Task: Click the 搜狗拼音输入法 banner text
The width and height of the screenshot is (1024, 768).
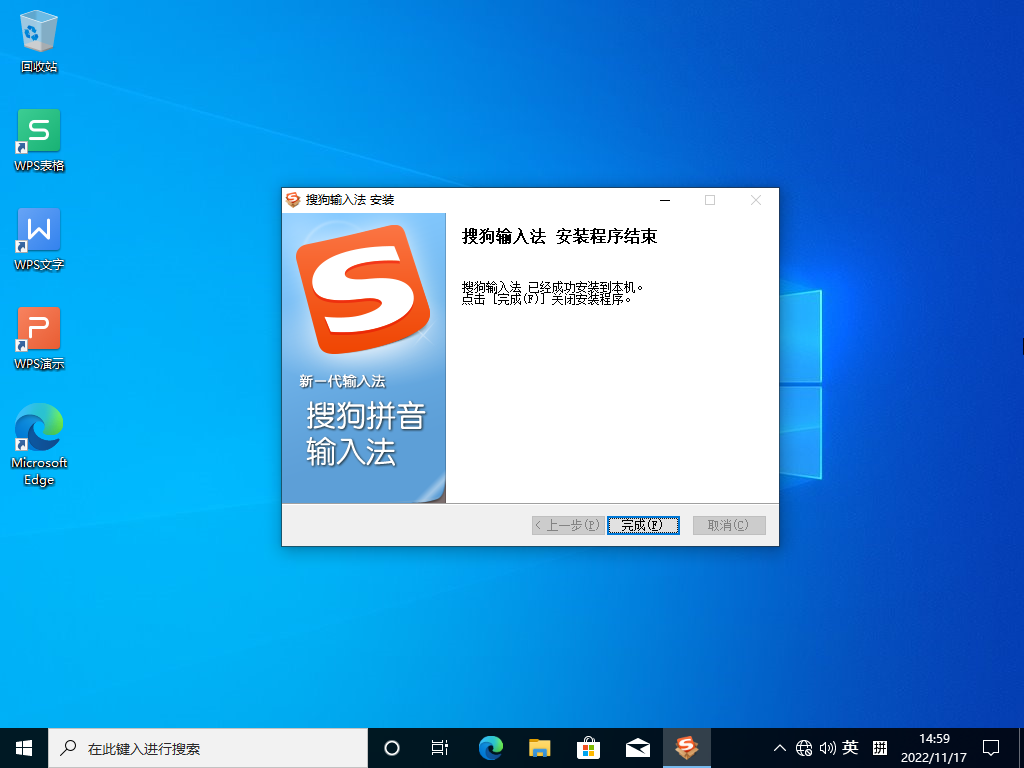Action: pos(366,434)
